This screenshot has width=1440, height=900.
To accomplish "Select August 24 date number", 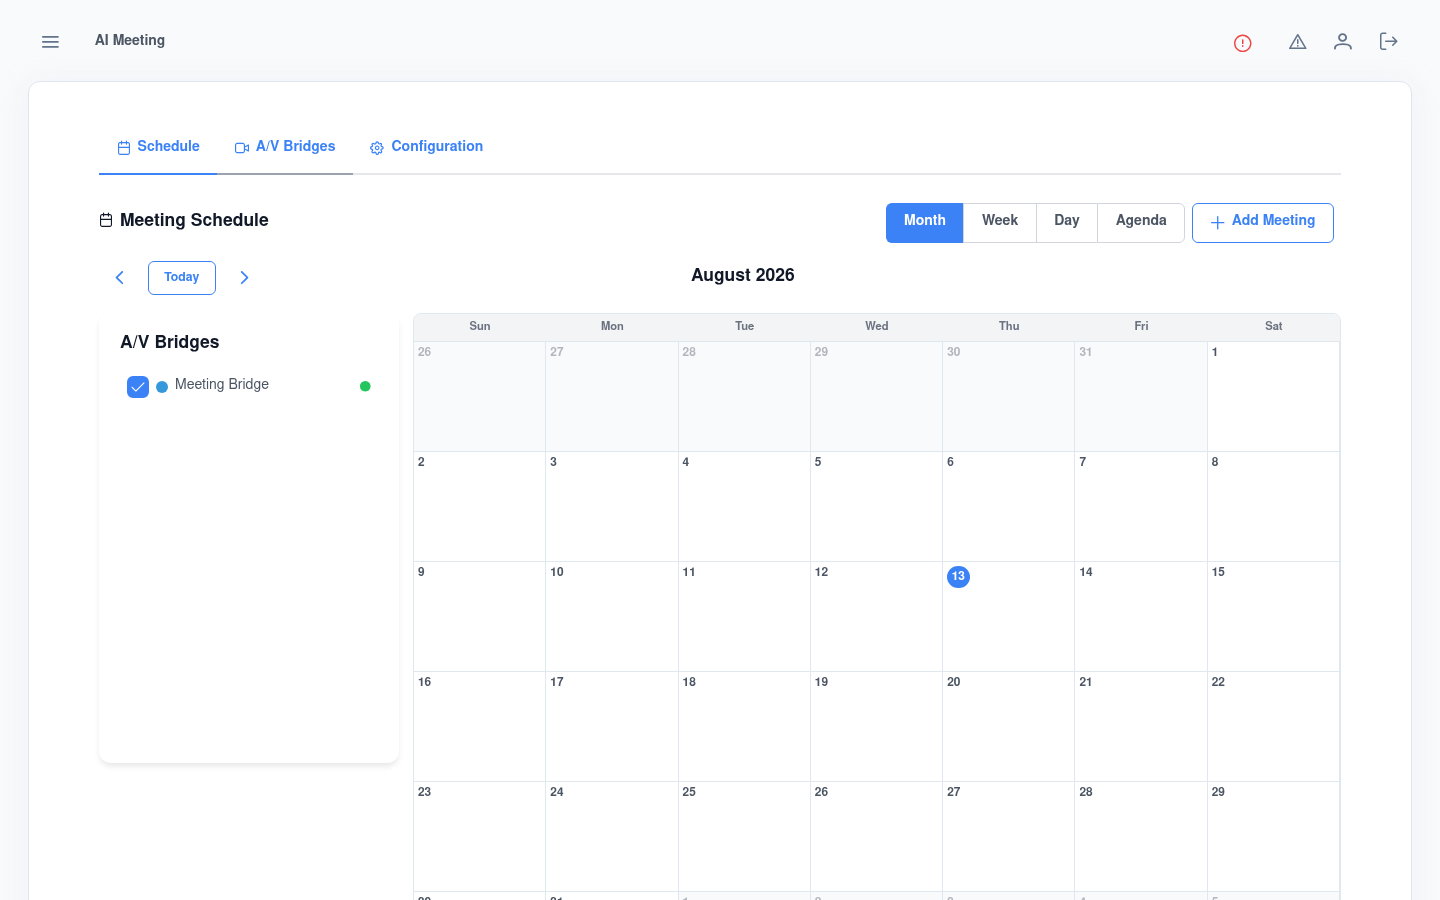I will point(557,792).
